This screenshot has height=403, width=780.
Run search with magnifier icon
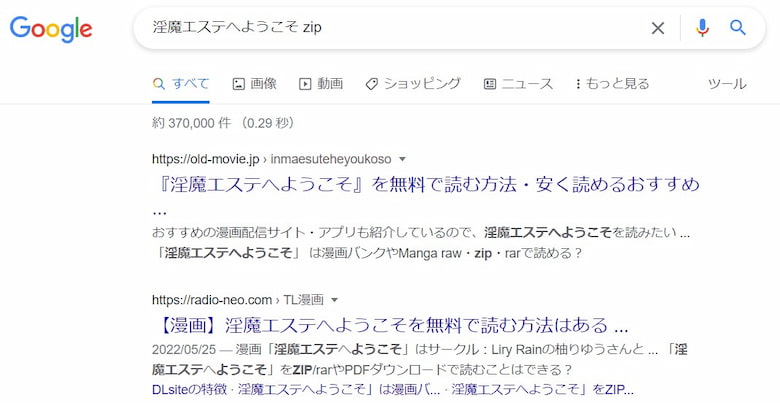tap(738, 28)
